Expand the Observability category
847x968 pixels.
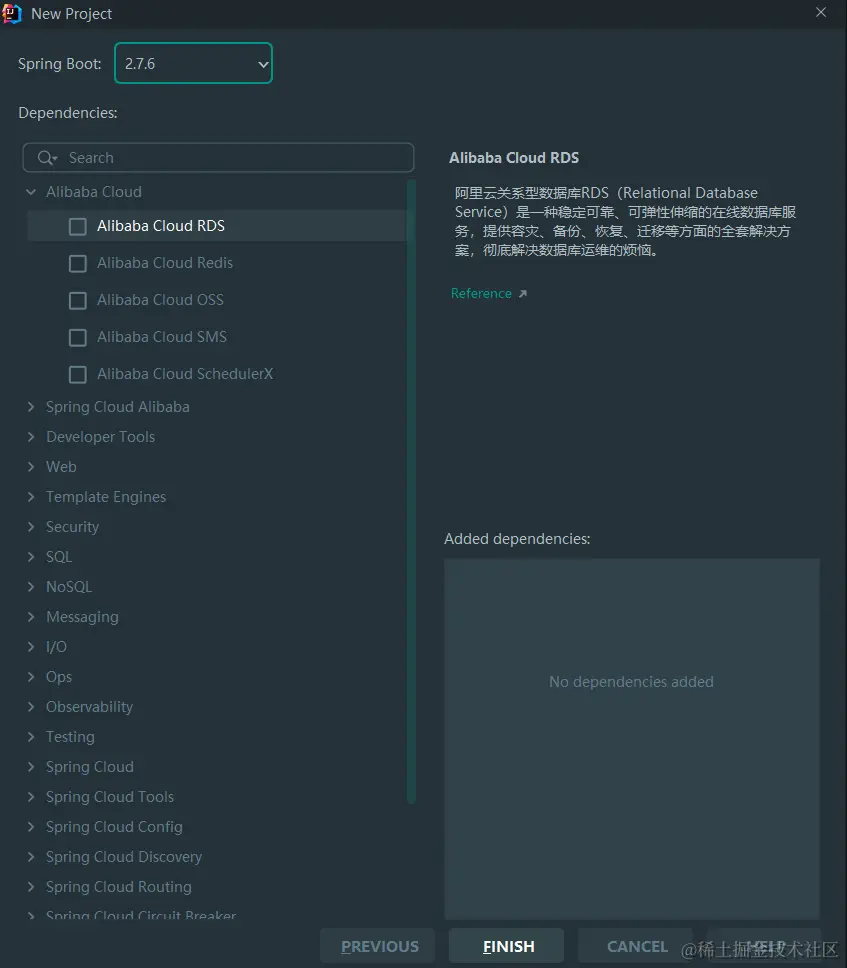click(x=31, y=707)
